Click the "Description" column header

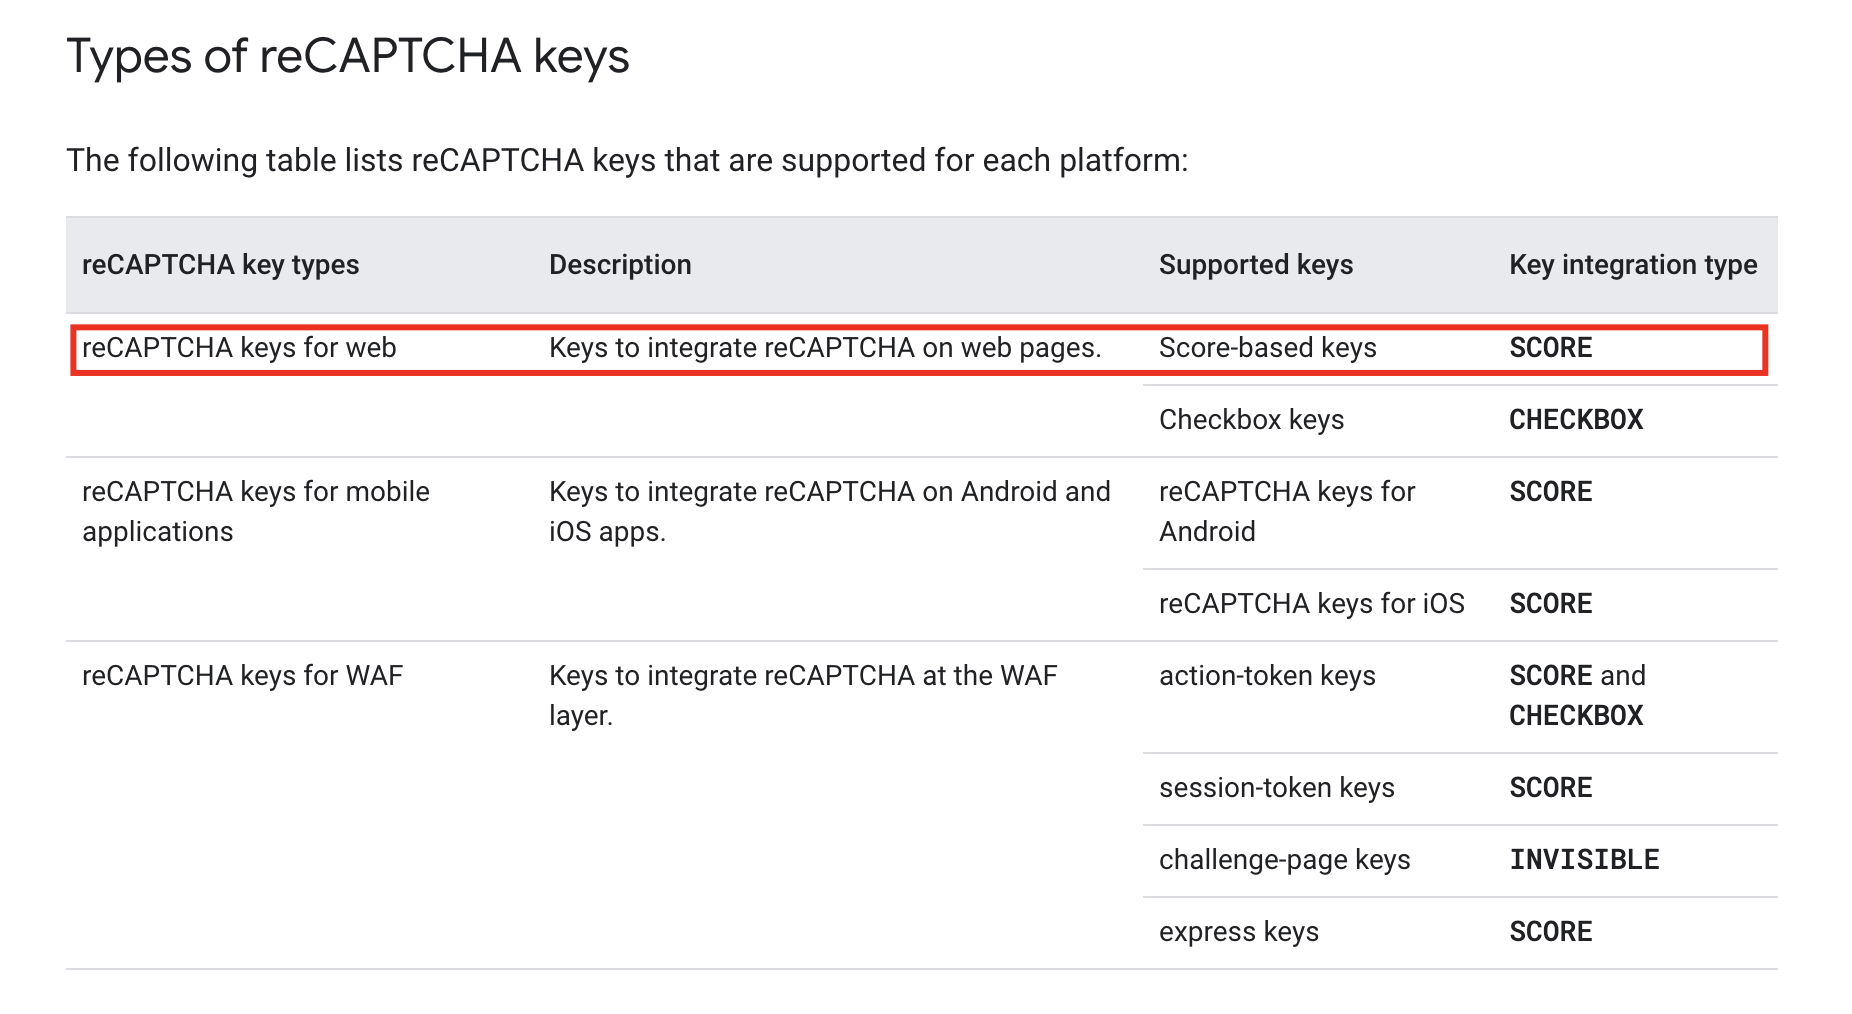(620, 265)
